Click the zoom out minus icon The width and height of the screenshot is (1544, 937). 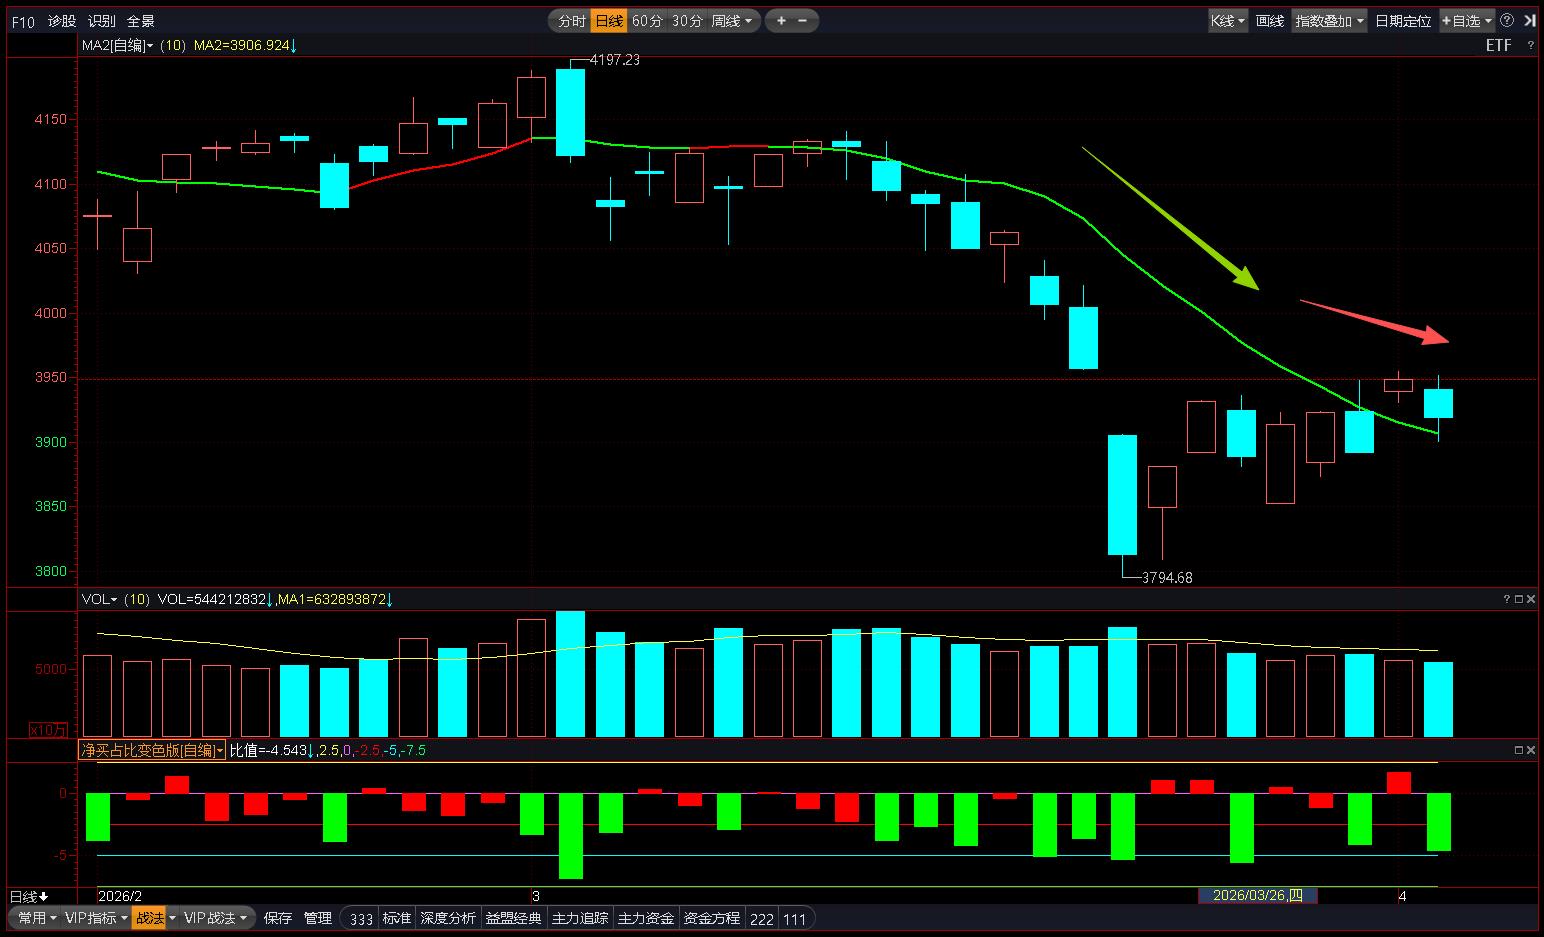pos(803,21)
